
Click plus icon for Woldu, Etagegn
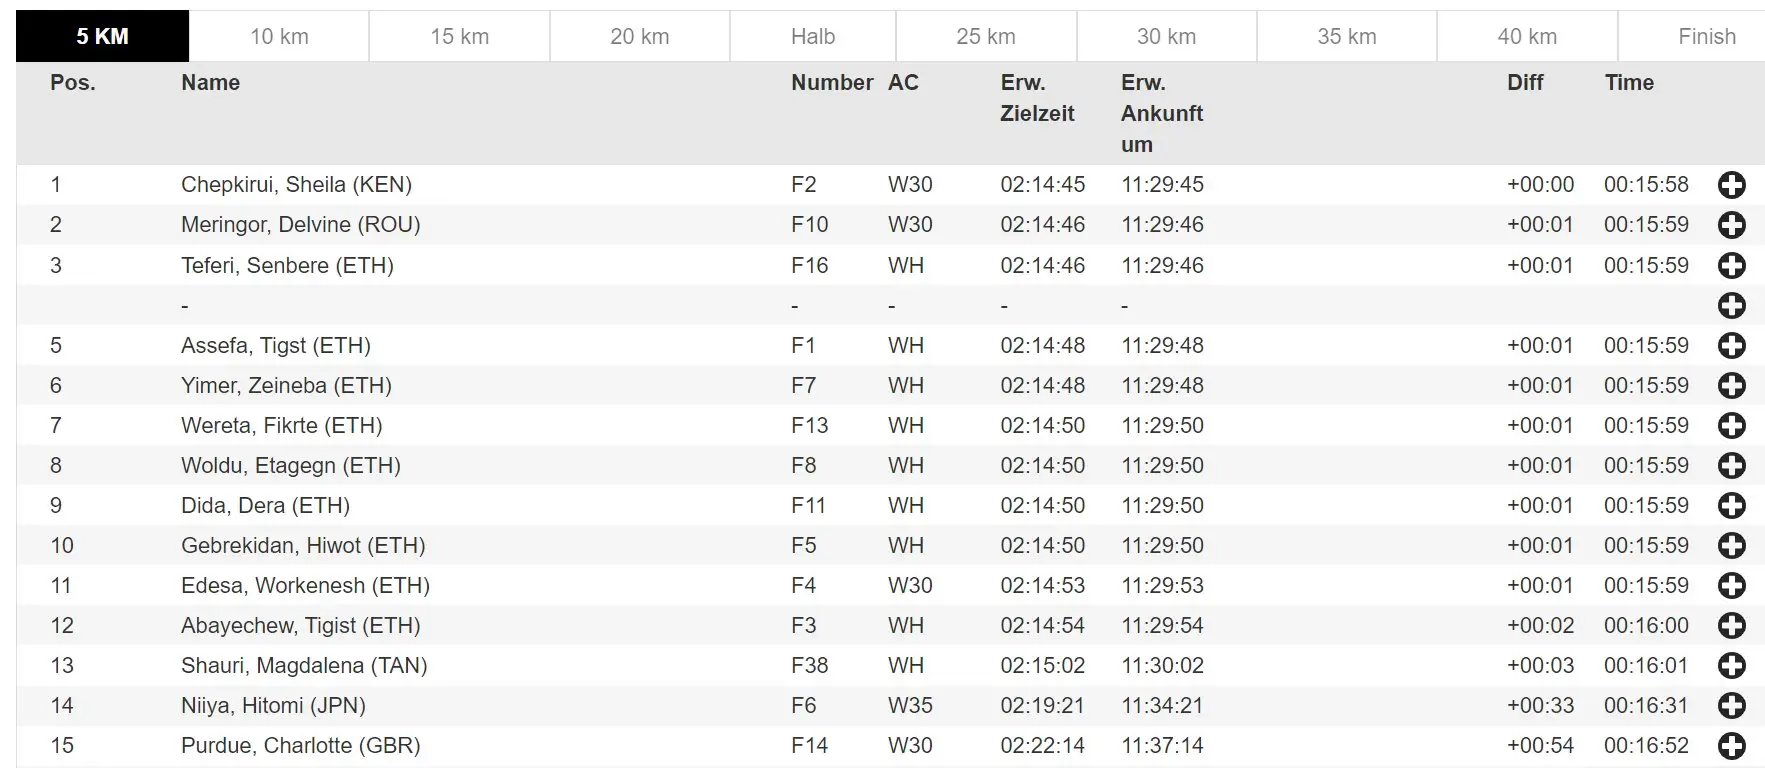click(1731, 465)
